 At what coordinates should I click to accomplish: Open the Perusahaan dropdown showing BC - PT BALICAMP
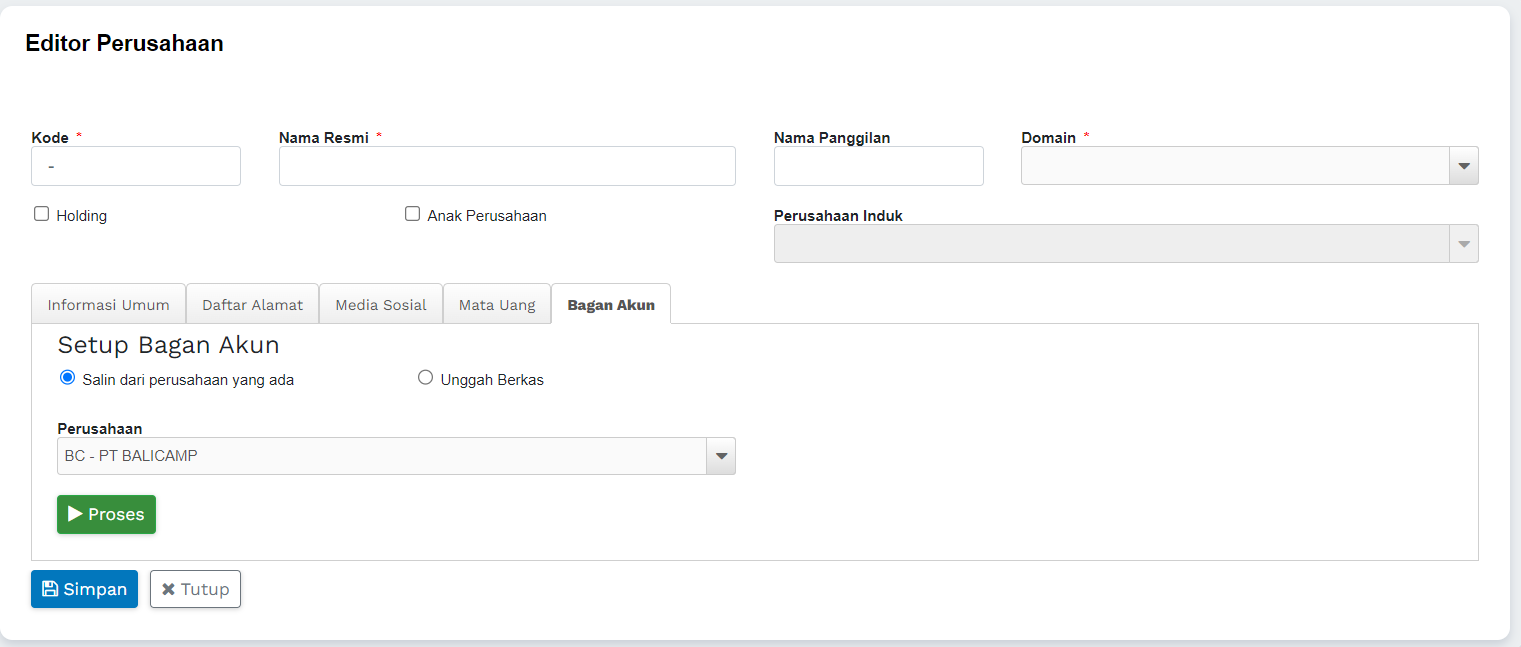(720, 456)
